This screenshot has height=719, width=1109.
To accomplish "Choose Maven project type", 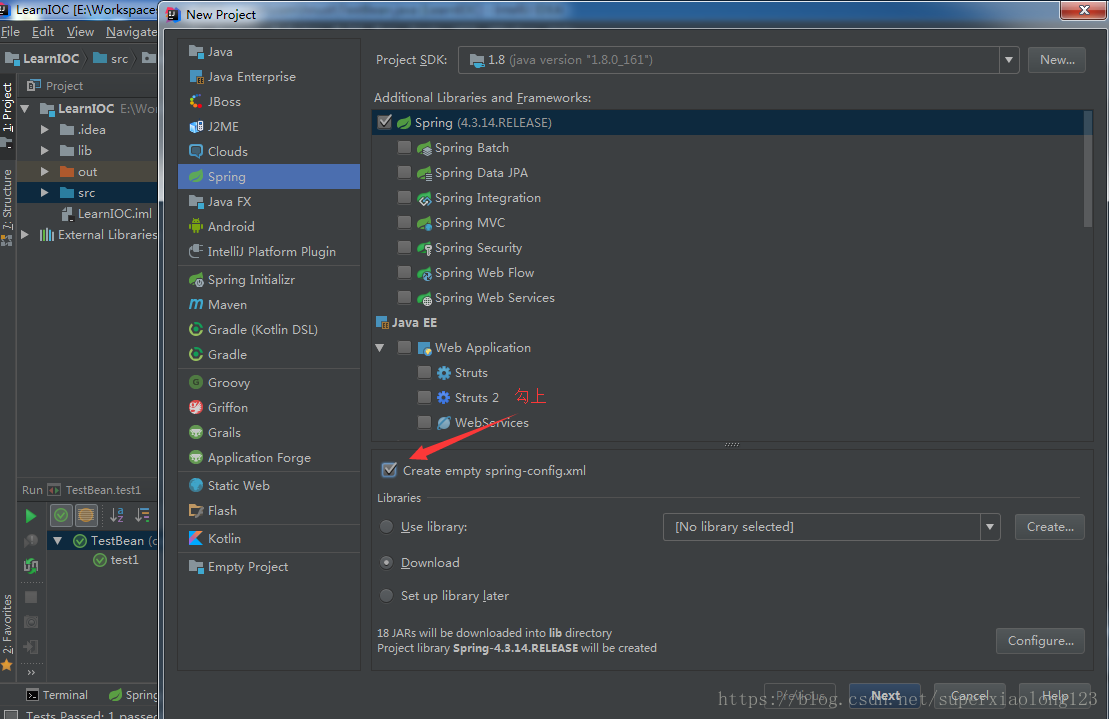I will tap(269, 305).
